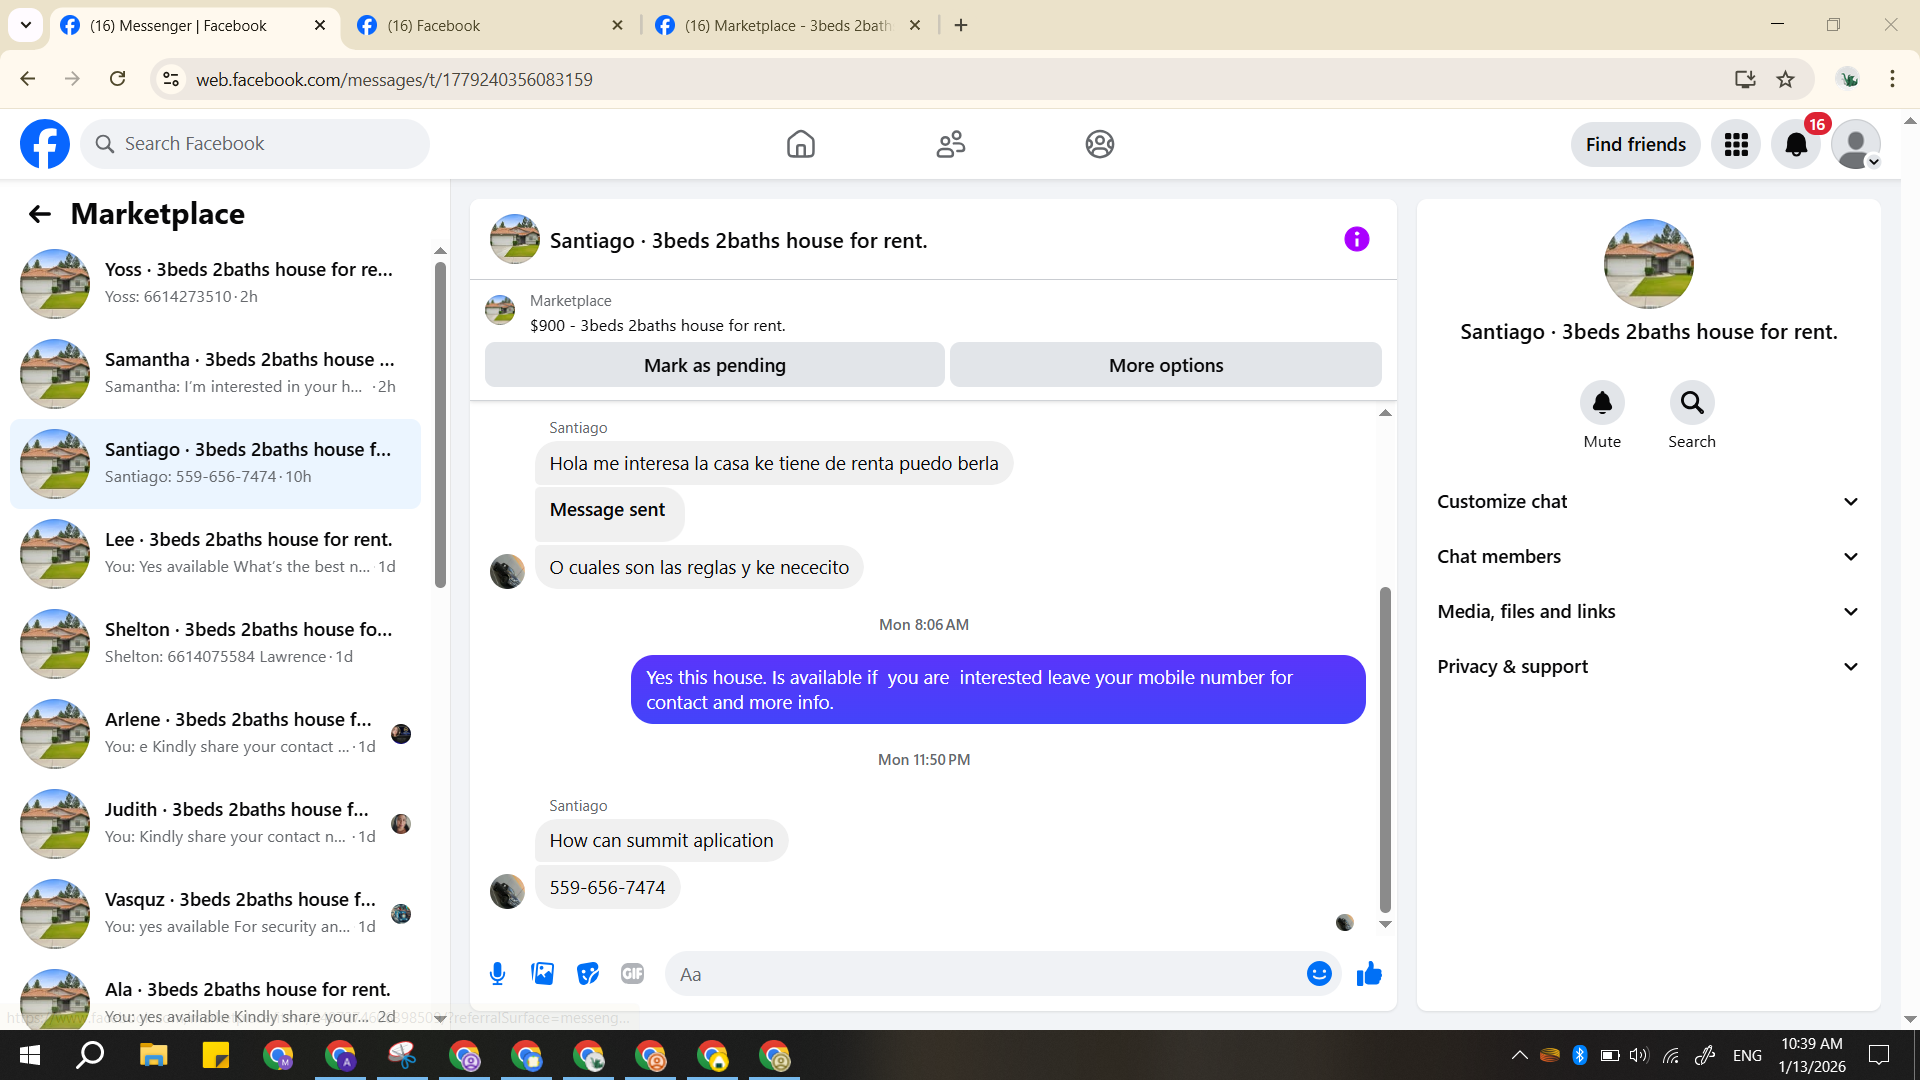Viewport: 1920px width, 1080px height.
Task: Expand Customize chat section
Action: (1648, 502)
